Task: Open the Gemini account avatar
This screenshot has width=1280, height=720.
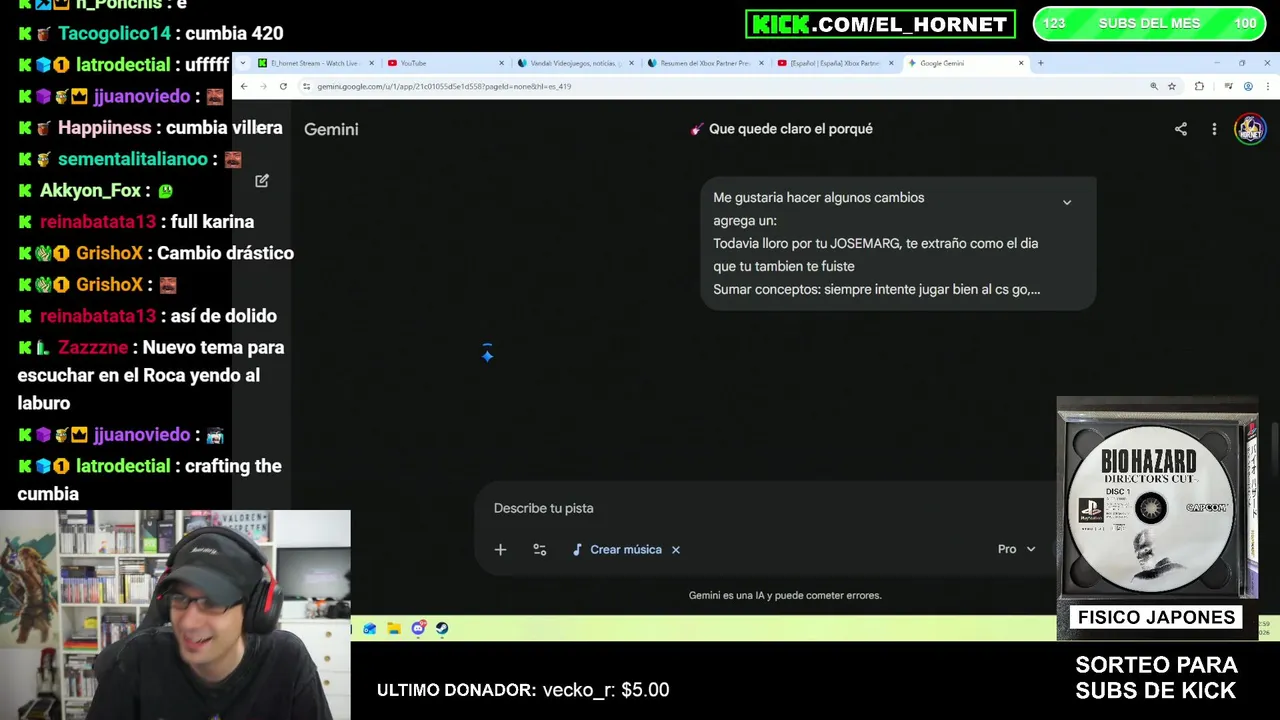Action: (1250, 129)
